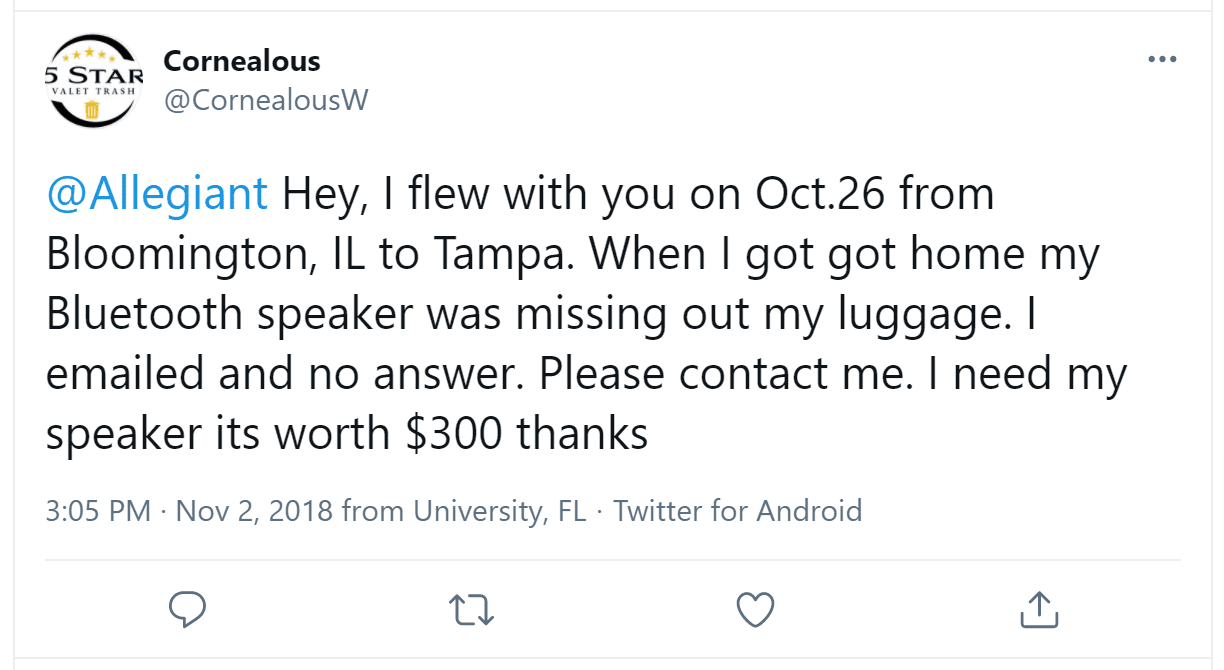Click the Twitter for Android source label
The width and height of the screenshot is (1224, 670).
(x=737, y=511)
